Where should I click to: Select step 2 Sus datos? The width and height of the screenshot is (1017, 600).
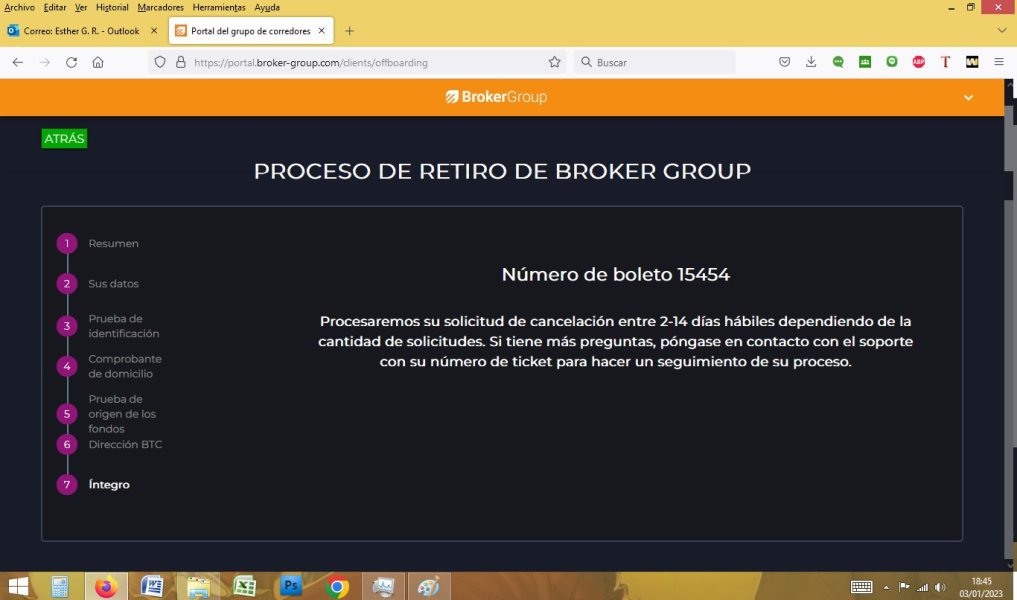97,283
